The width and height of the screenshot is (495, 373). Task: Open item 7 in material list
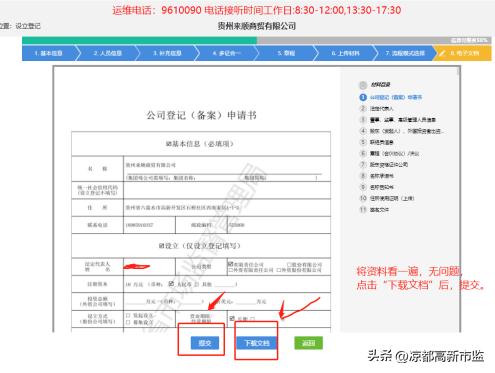(x=389, y=165)
